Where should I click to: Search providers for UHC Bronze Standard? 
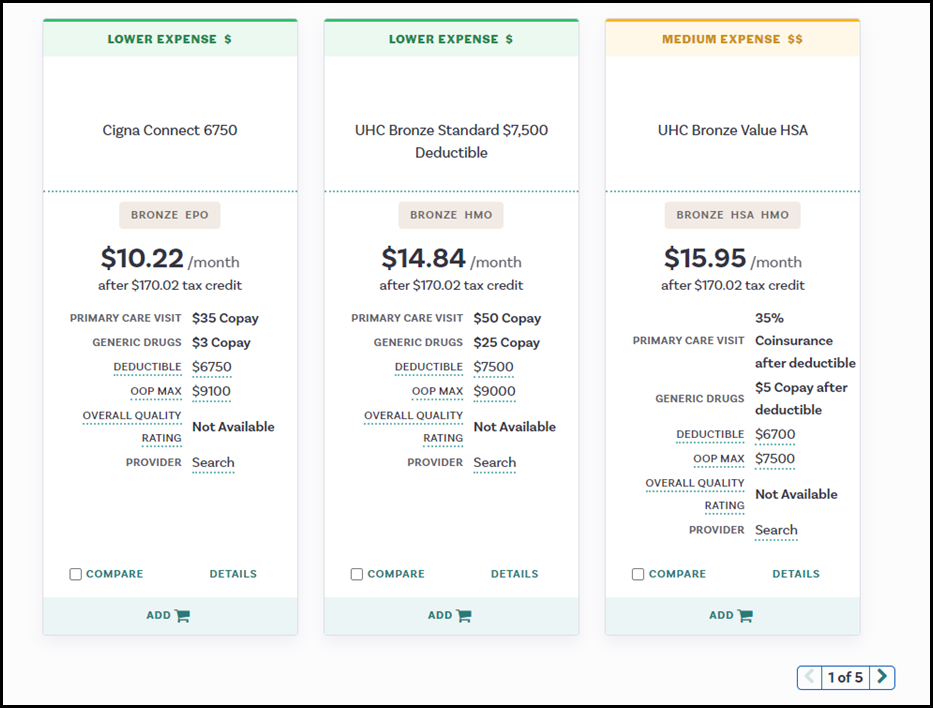494,463
